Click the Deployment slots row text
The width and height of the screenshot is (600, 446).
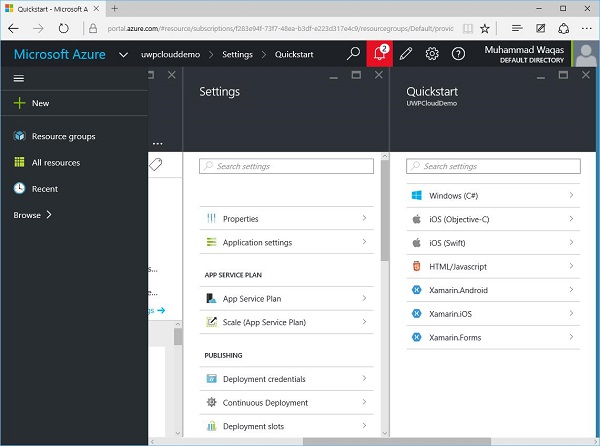coord(253,426)
